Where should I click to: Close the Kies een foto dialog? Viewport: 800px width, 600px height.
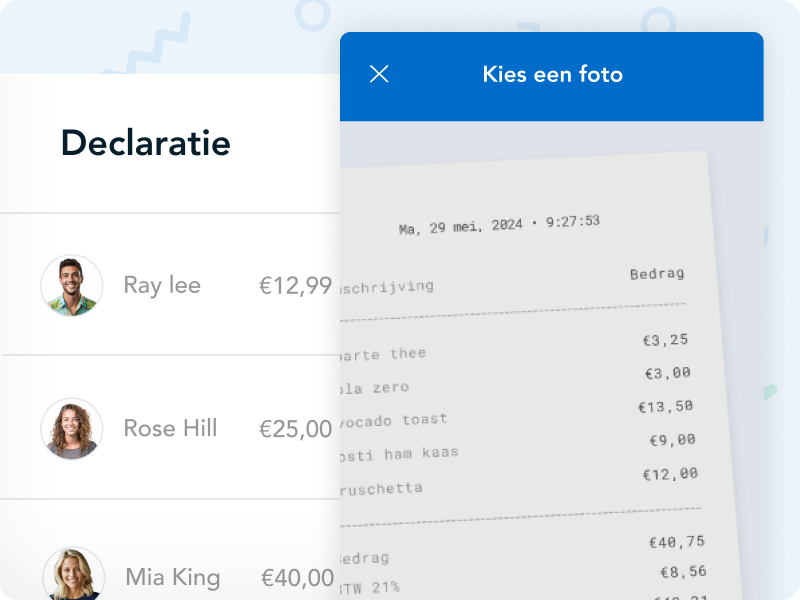coord(379,74)
